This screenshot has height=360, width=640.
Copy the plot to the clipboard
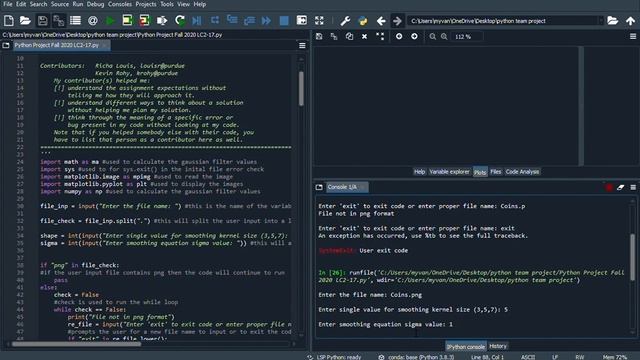point(349,36)
